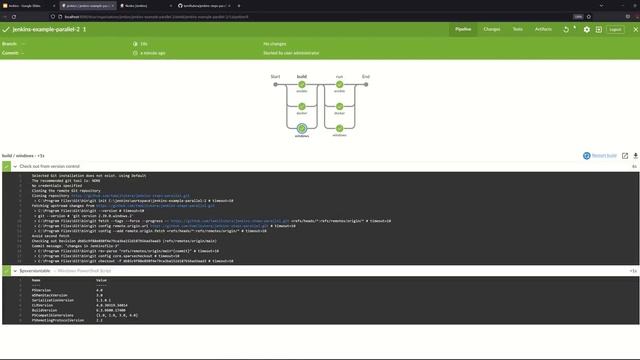Switch to the Nodes [Jenkins] browser tab
Viewport: 640px width, 360px height.
(145, 6)
